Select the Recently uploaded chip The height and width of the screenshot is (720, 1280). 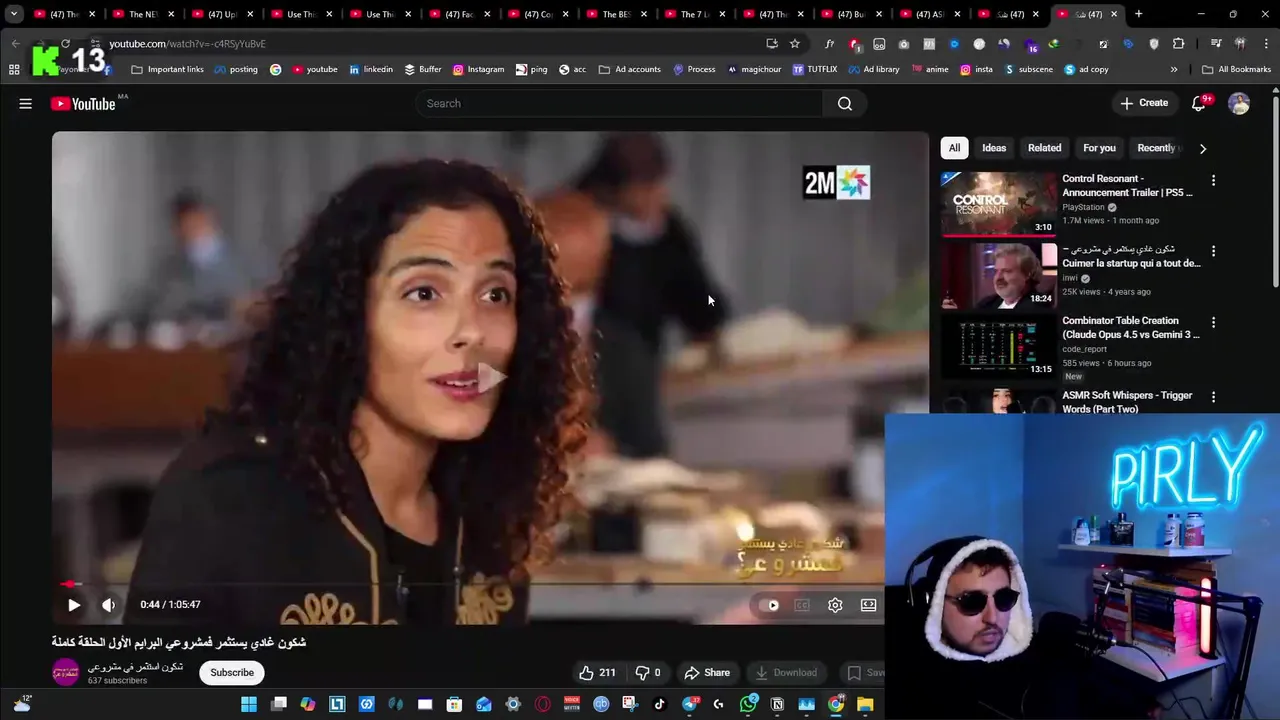(1158, 148)
